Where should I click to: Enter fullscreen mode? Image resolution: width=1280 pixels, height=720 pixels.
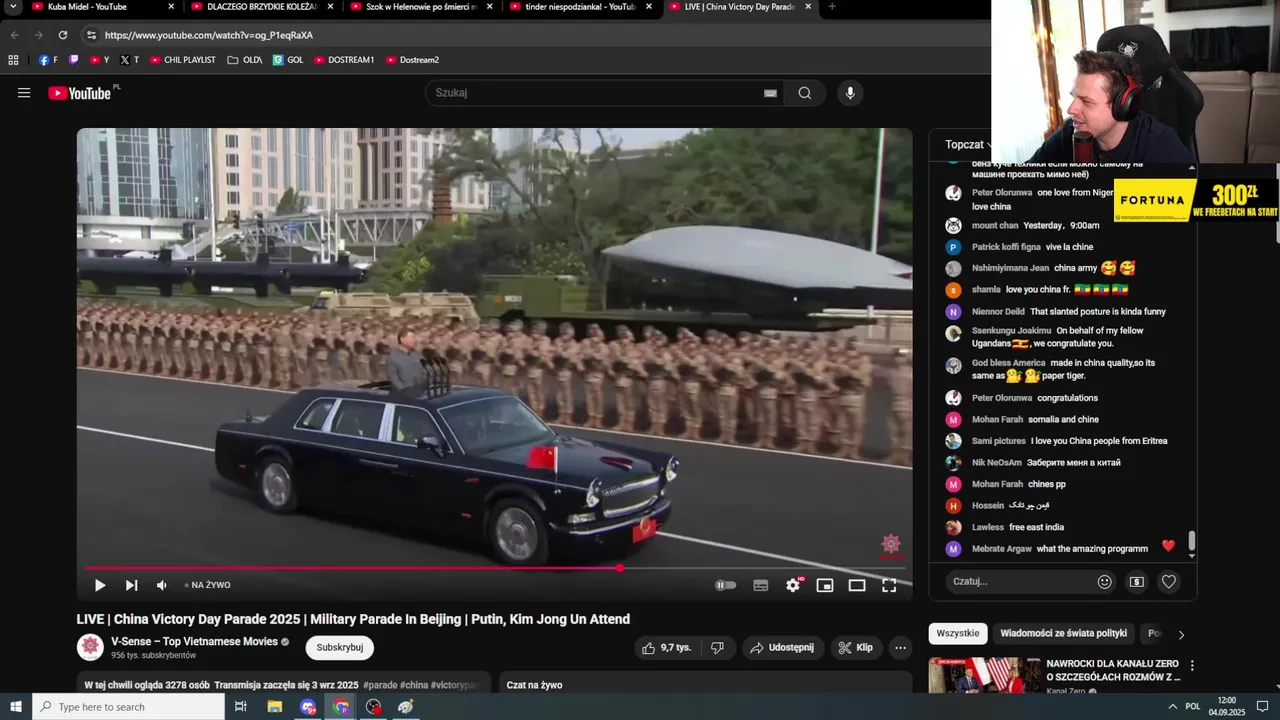(889, 585)
